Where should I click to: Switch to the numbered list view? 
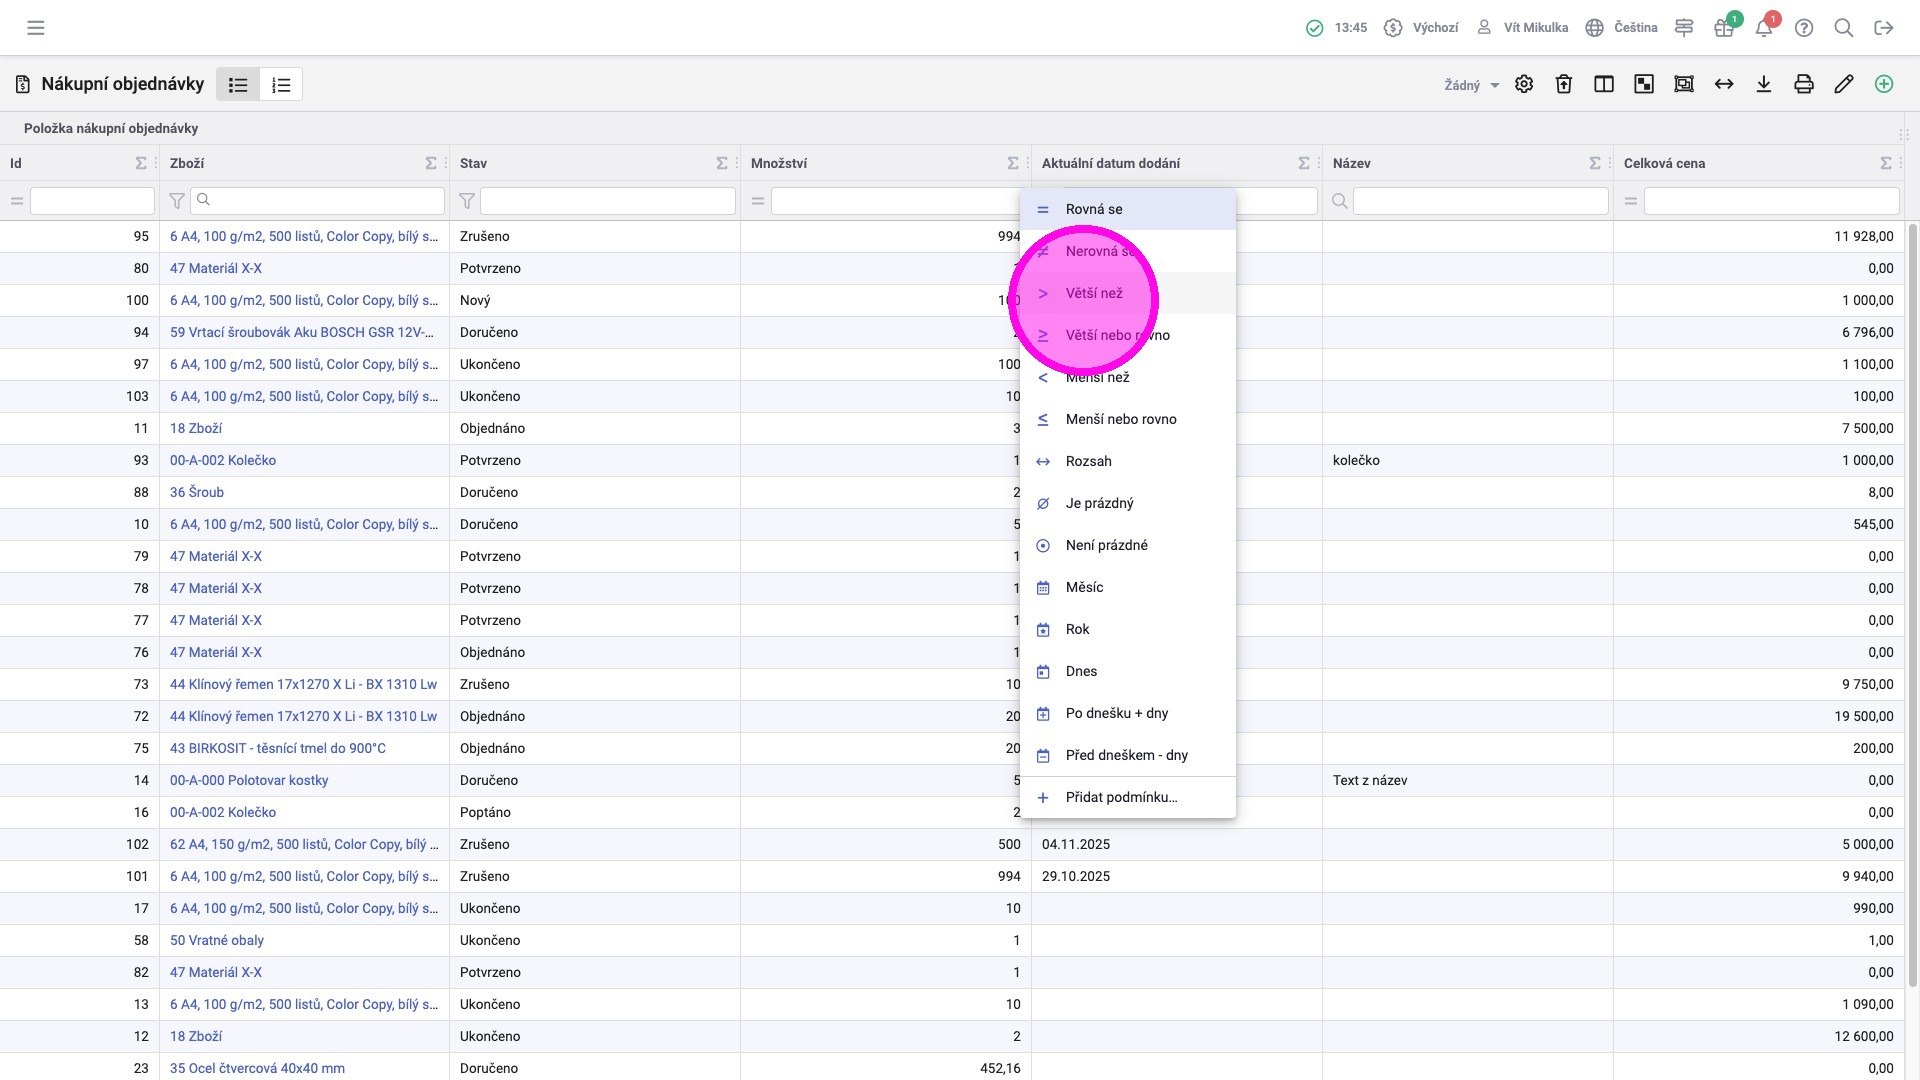click(x=281, y=85)
